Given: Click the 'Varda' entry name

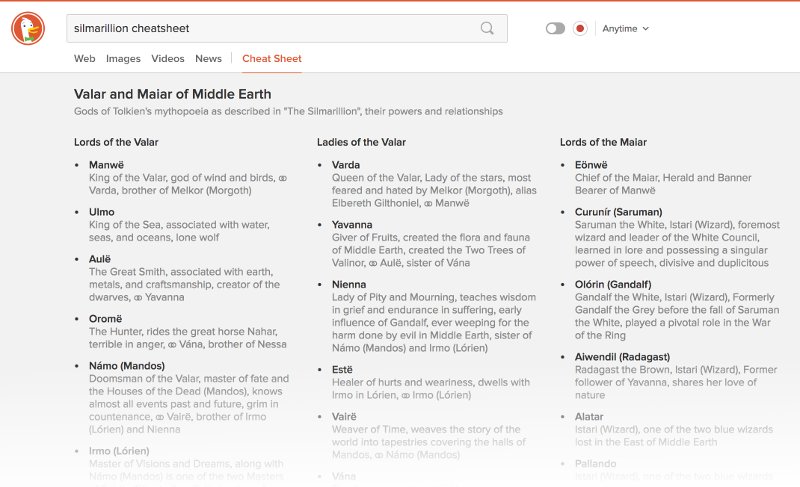Looking at the screenshot, I should pos(346,165).
